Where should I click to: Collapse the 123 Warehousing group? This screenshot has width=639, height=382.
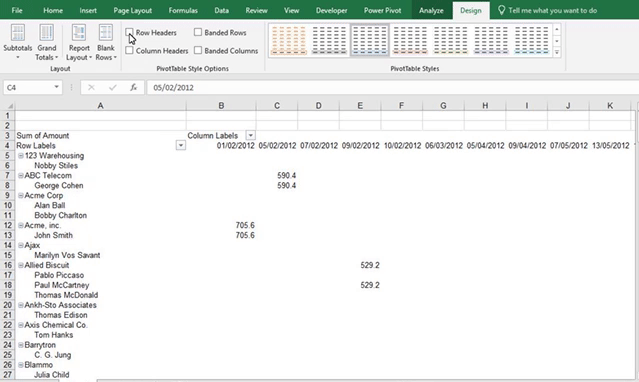(x=21, y=155)
